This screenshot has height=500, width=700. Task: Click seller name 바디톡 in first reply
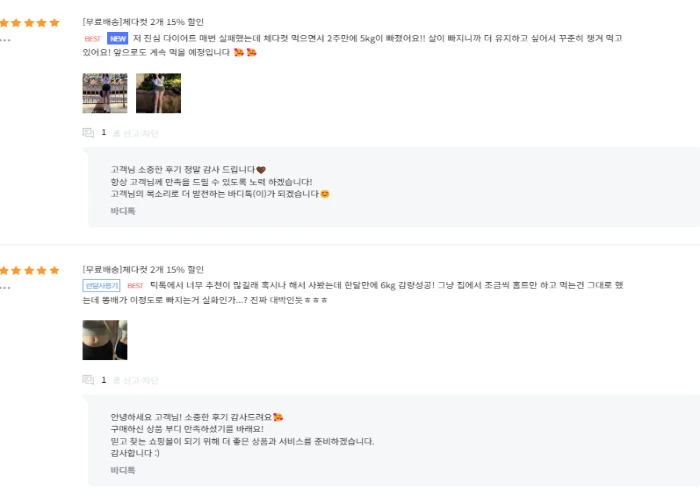[123, 211]
